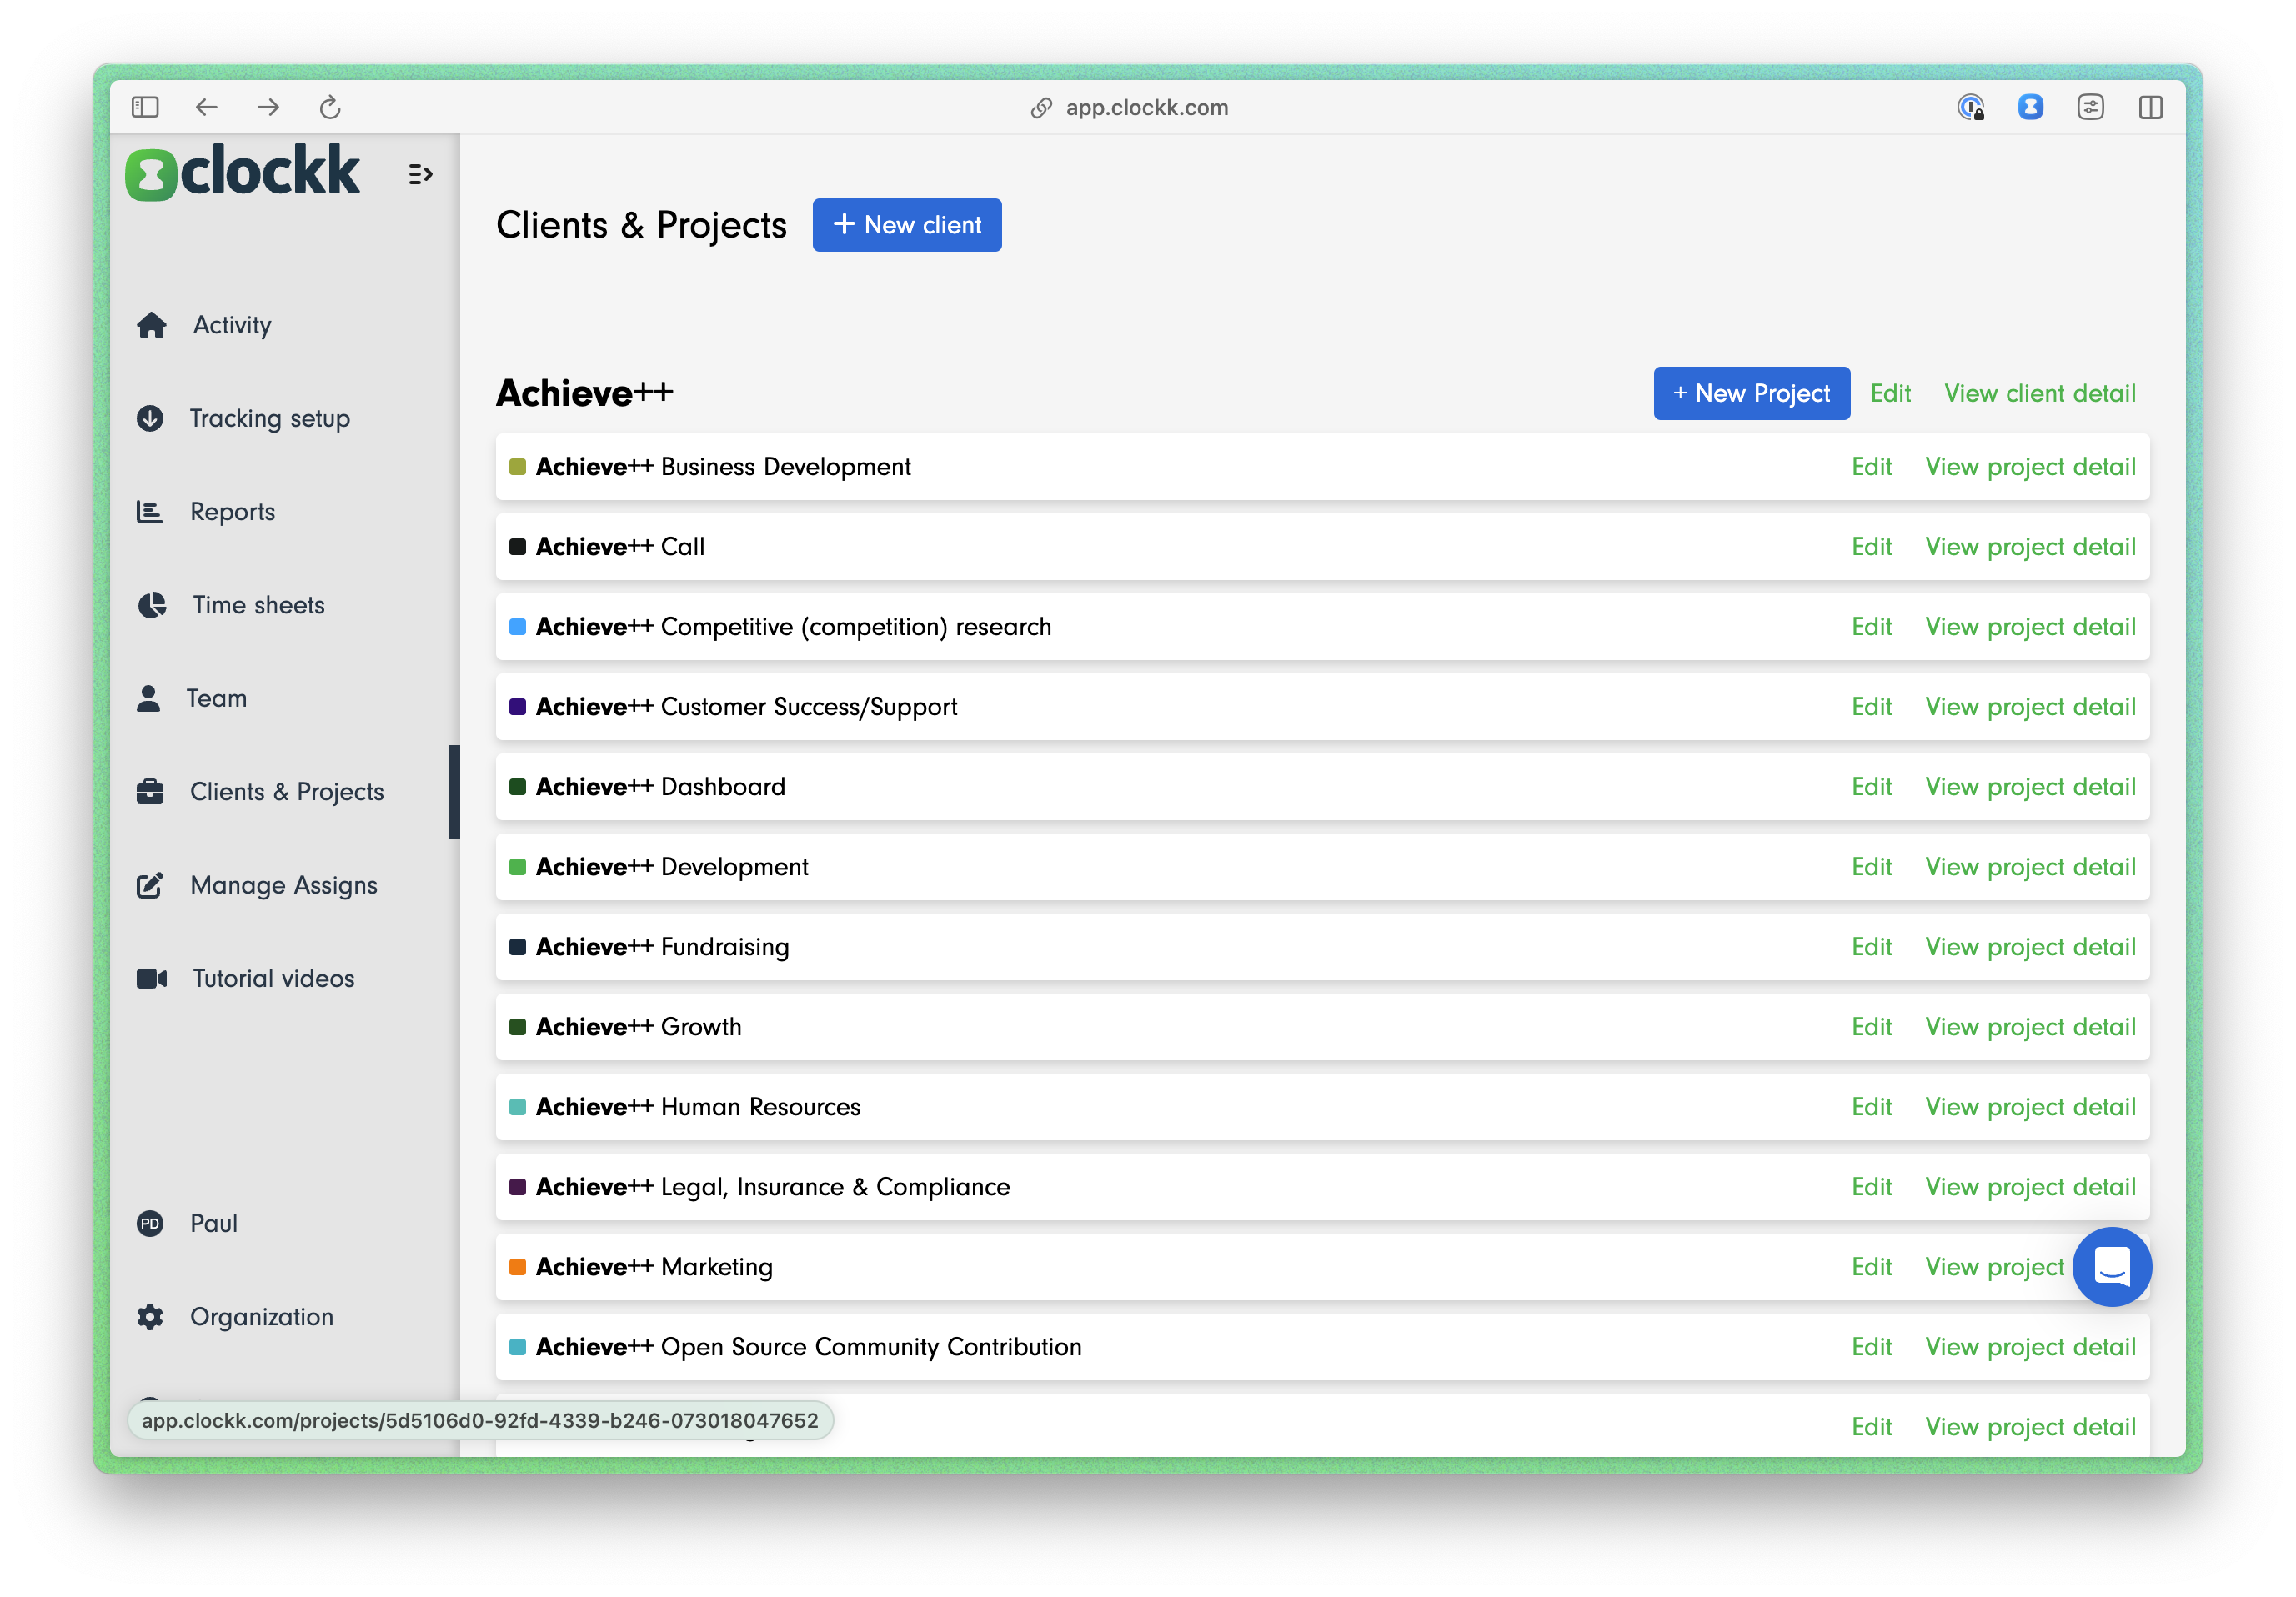
Task: Click the app.clockk.com address bar
Action: tap(1147, 107)
